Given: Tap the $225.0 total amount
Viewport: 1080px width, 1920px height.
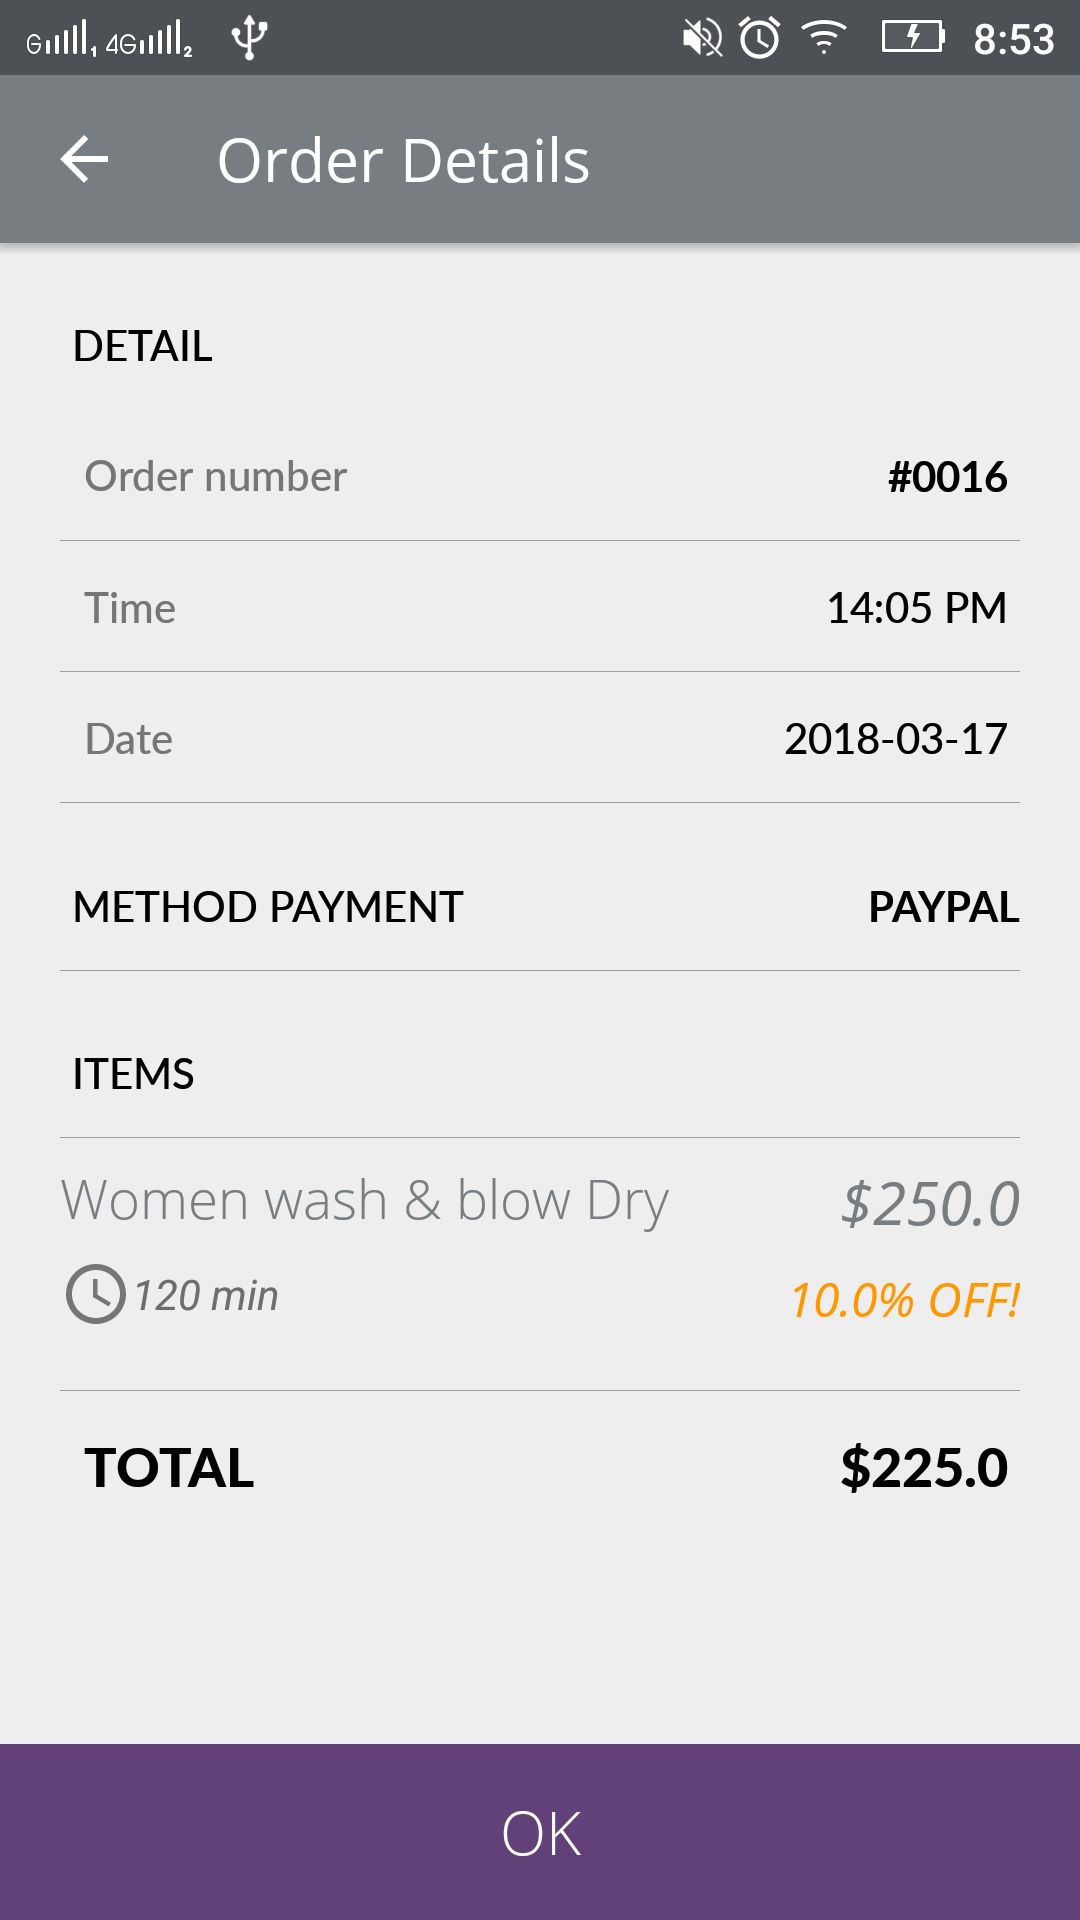Looking at the screenshot, I should point(923,1468).
